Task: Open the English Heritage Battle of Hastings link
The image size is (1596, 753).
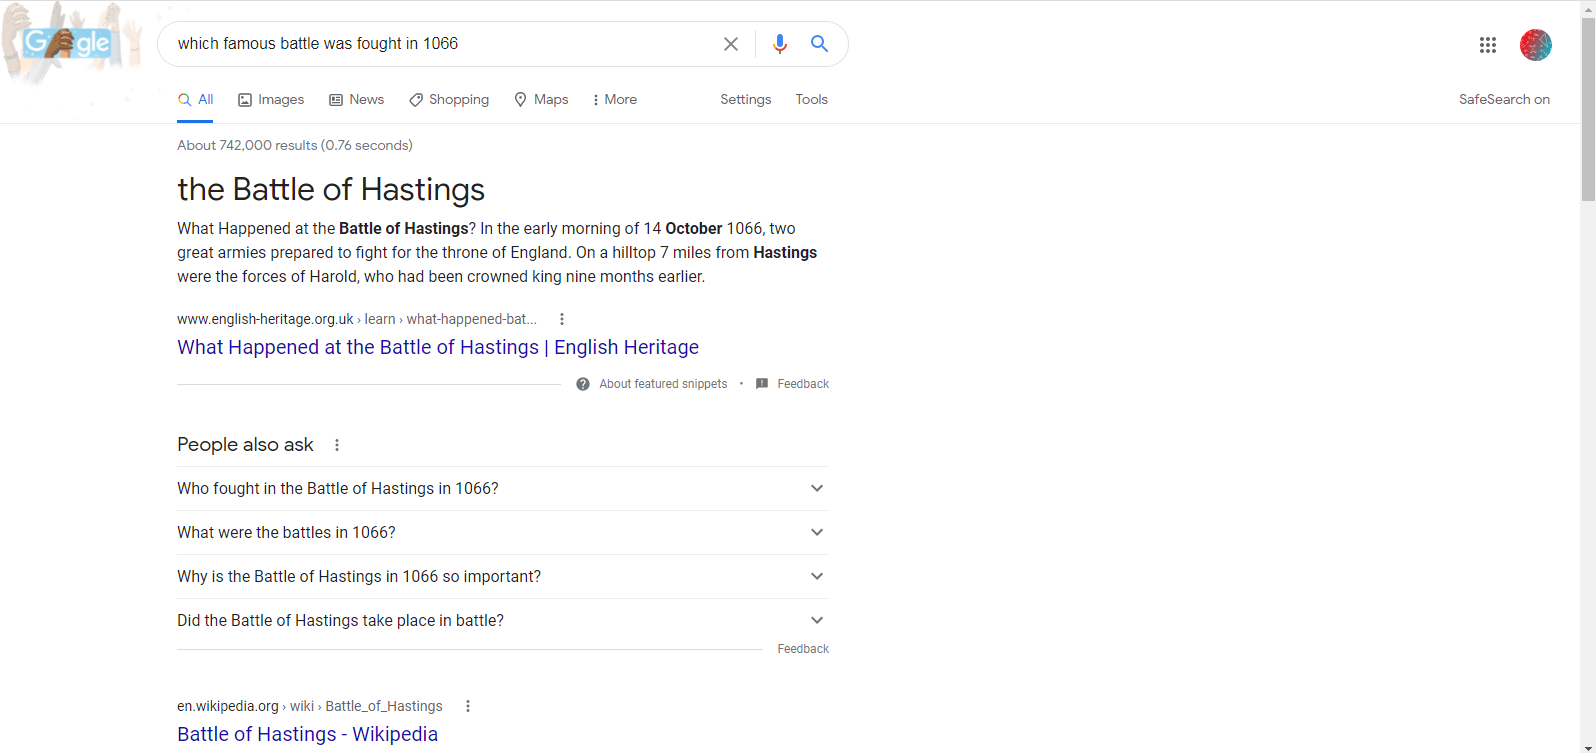Action: coord(438,347)
